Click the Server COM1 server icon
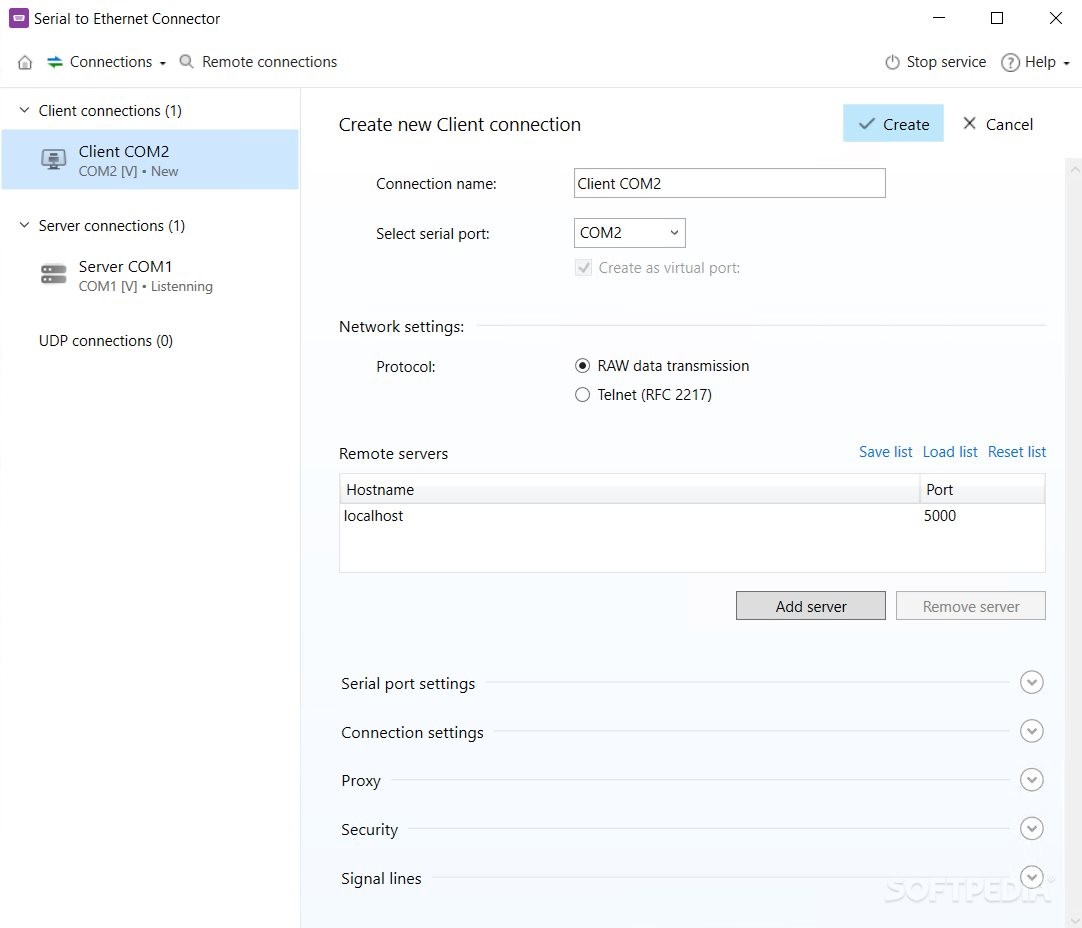This screenshot has height=928, width=1082. coord(54,274)
